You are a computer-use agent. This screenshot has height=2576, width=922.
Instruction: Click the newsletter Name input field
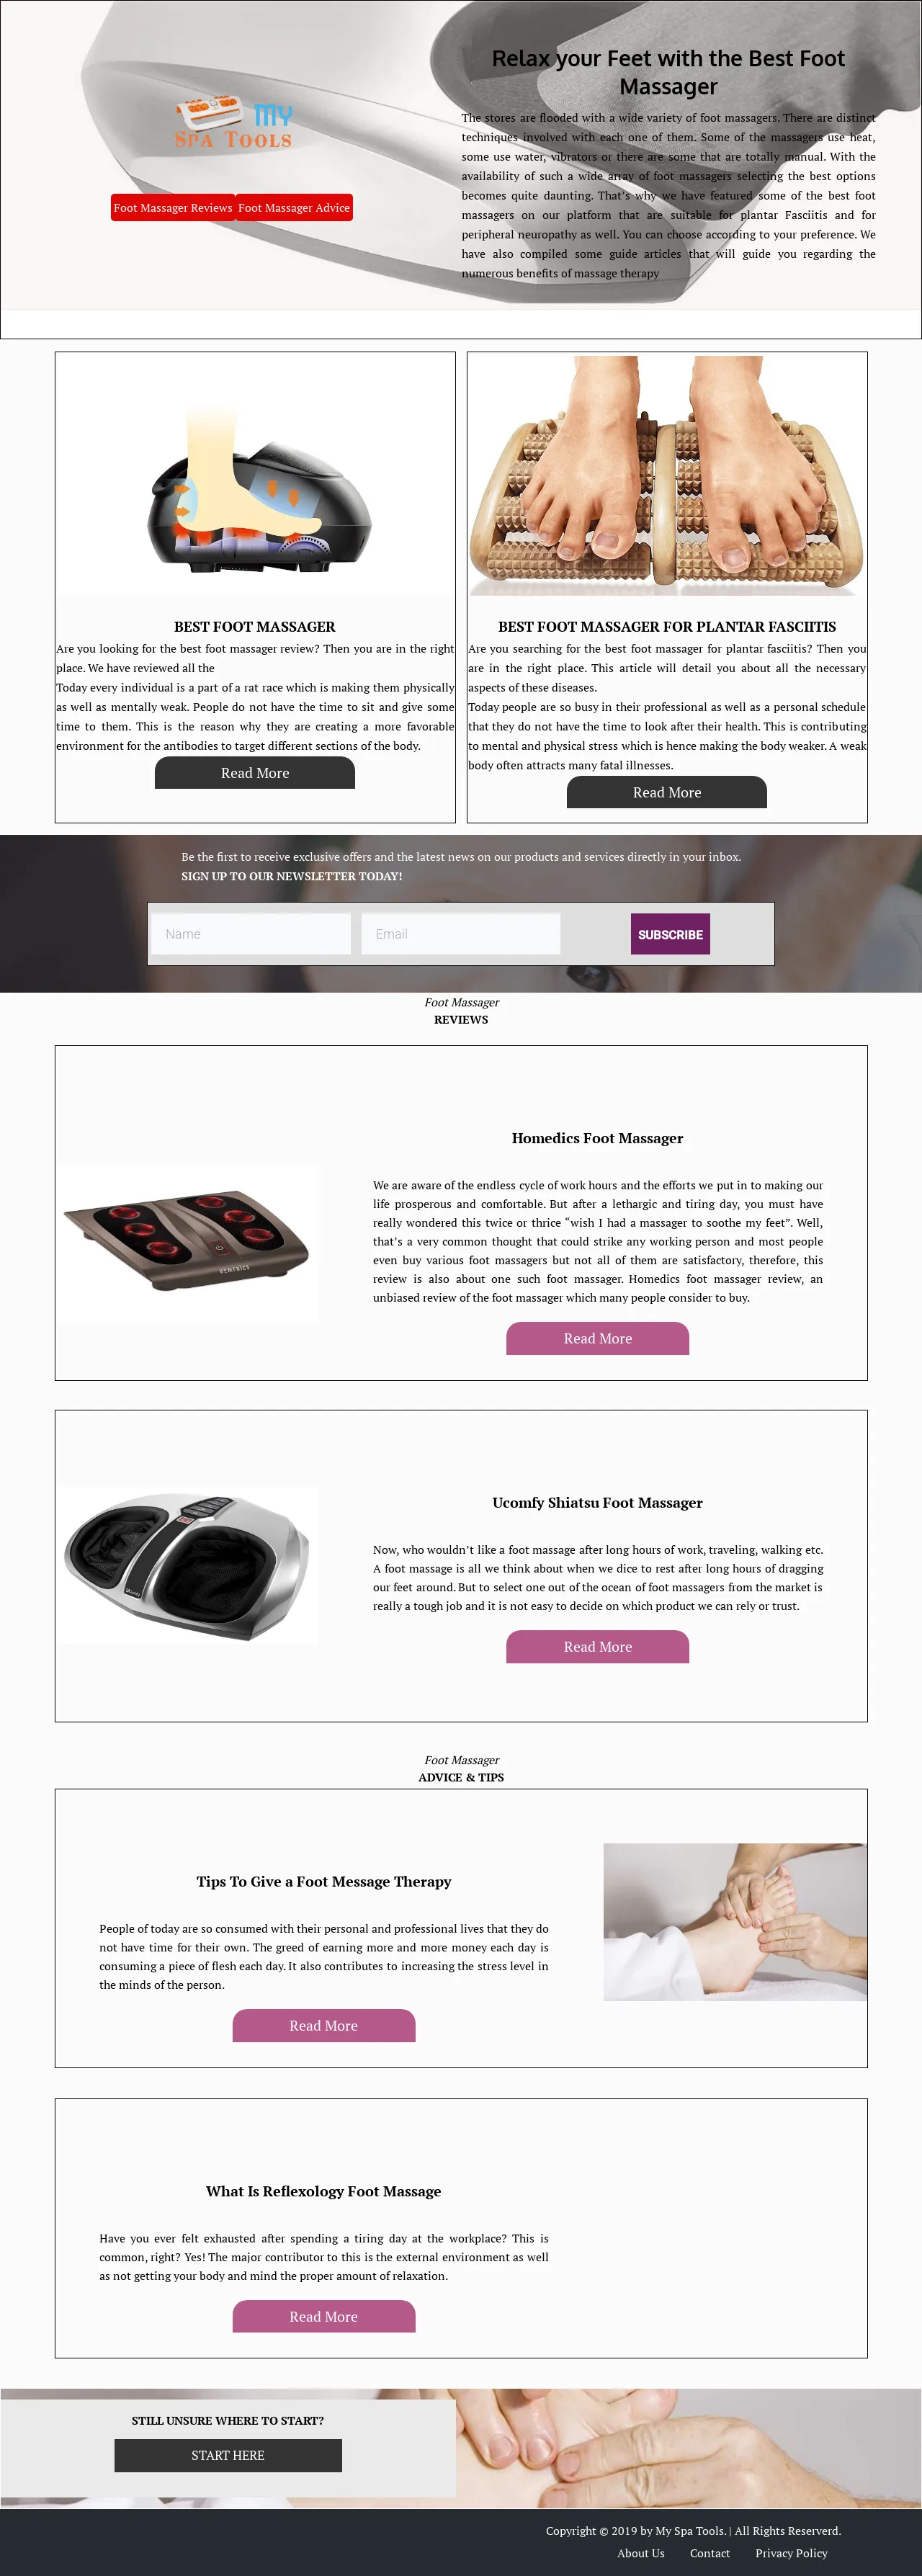(x=251, y=934)
